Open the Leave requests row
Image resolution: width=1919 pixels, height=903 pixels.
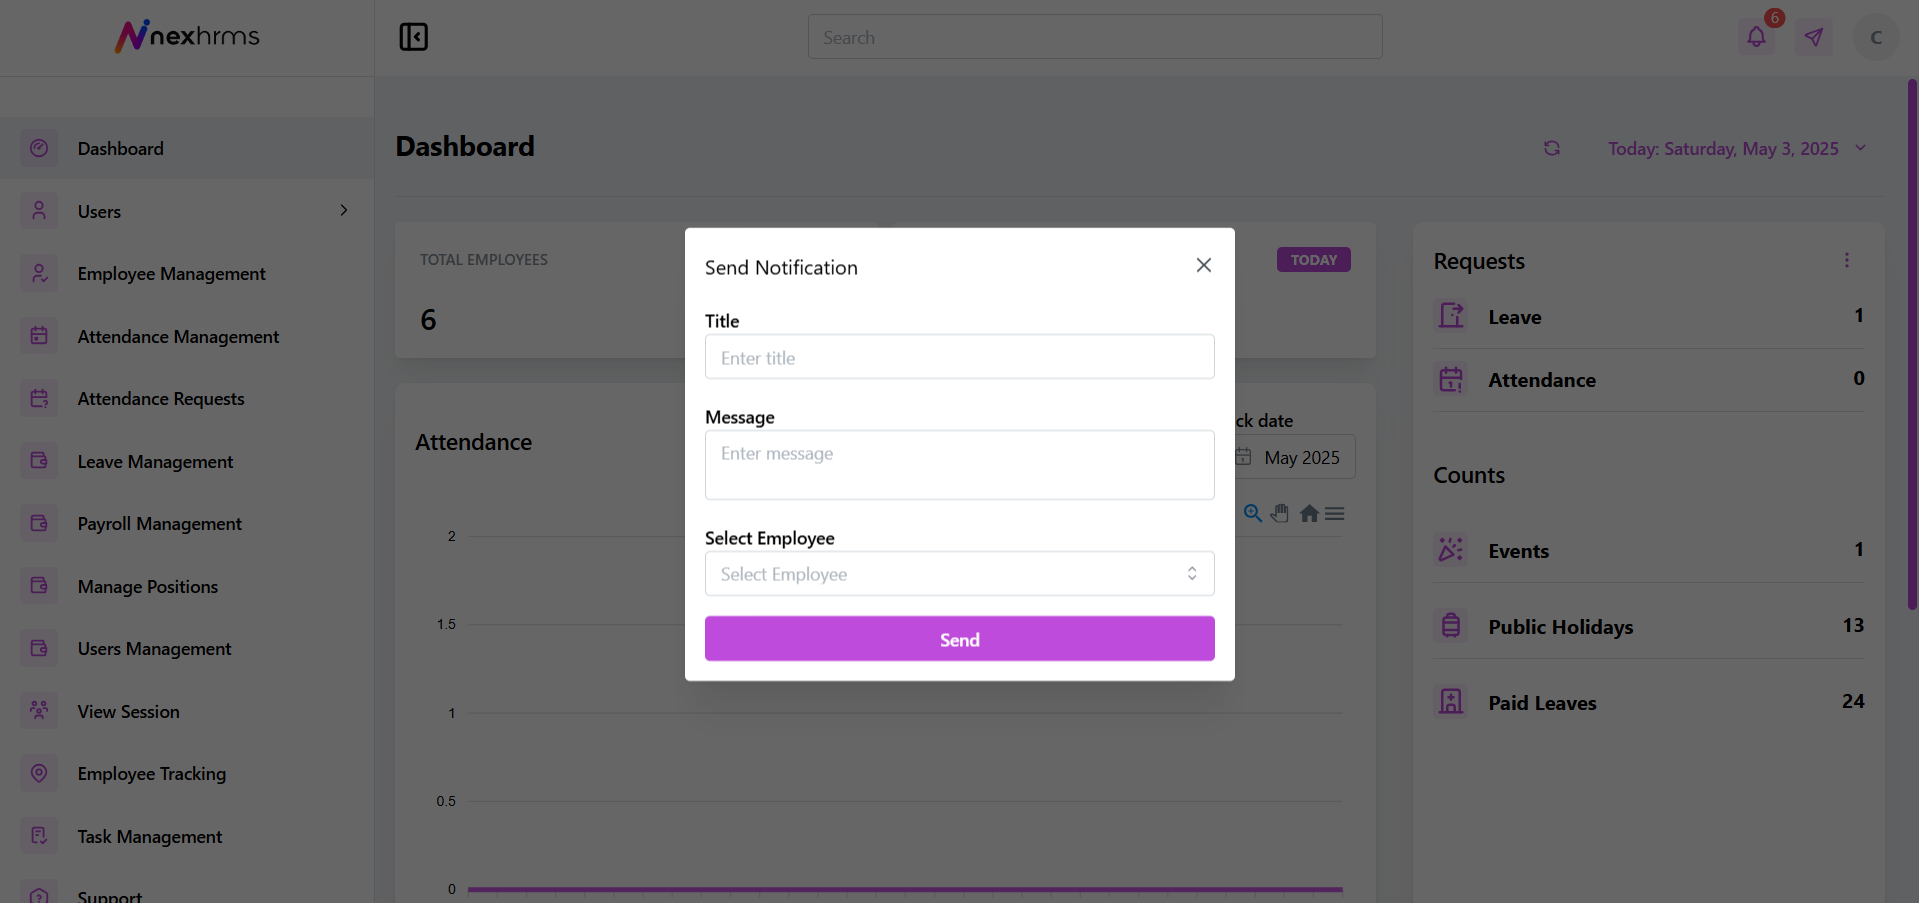[1649, 316]
